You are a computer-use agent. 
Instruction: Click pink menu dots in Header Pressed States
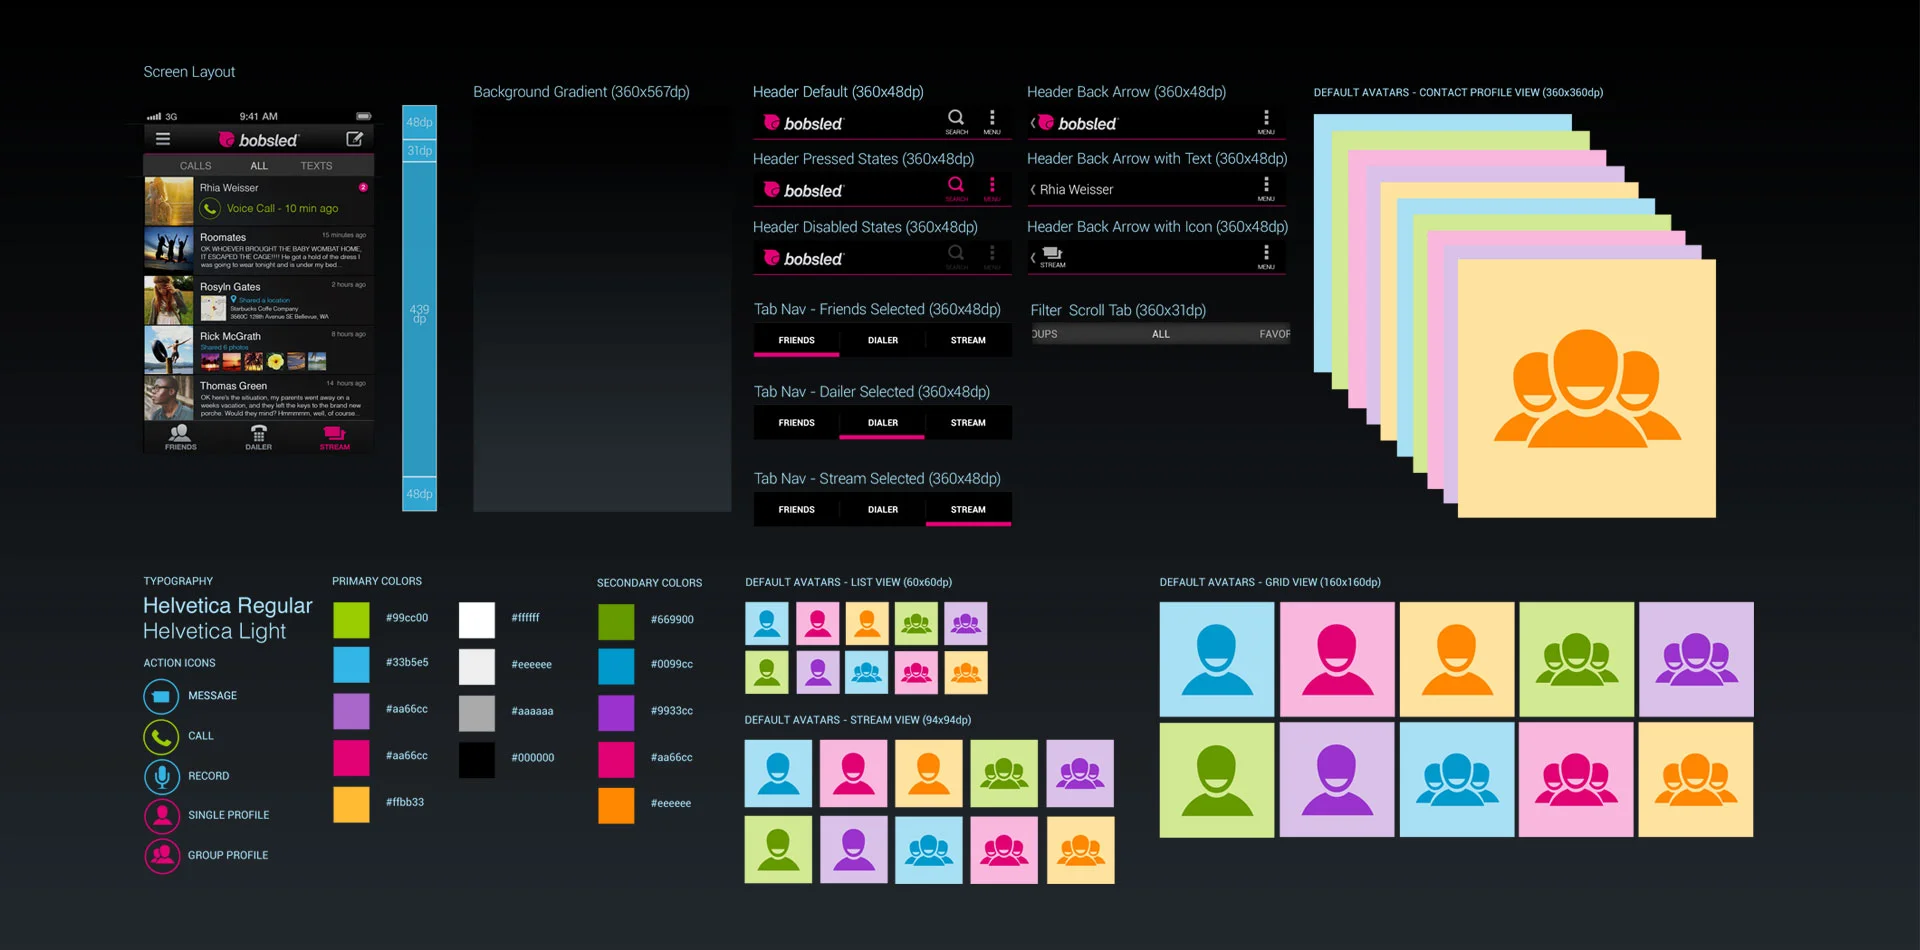point(992,185)
